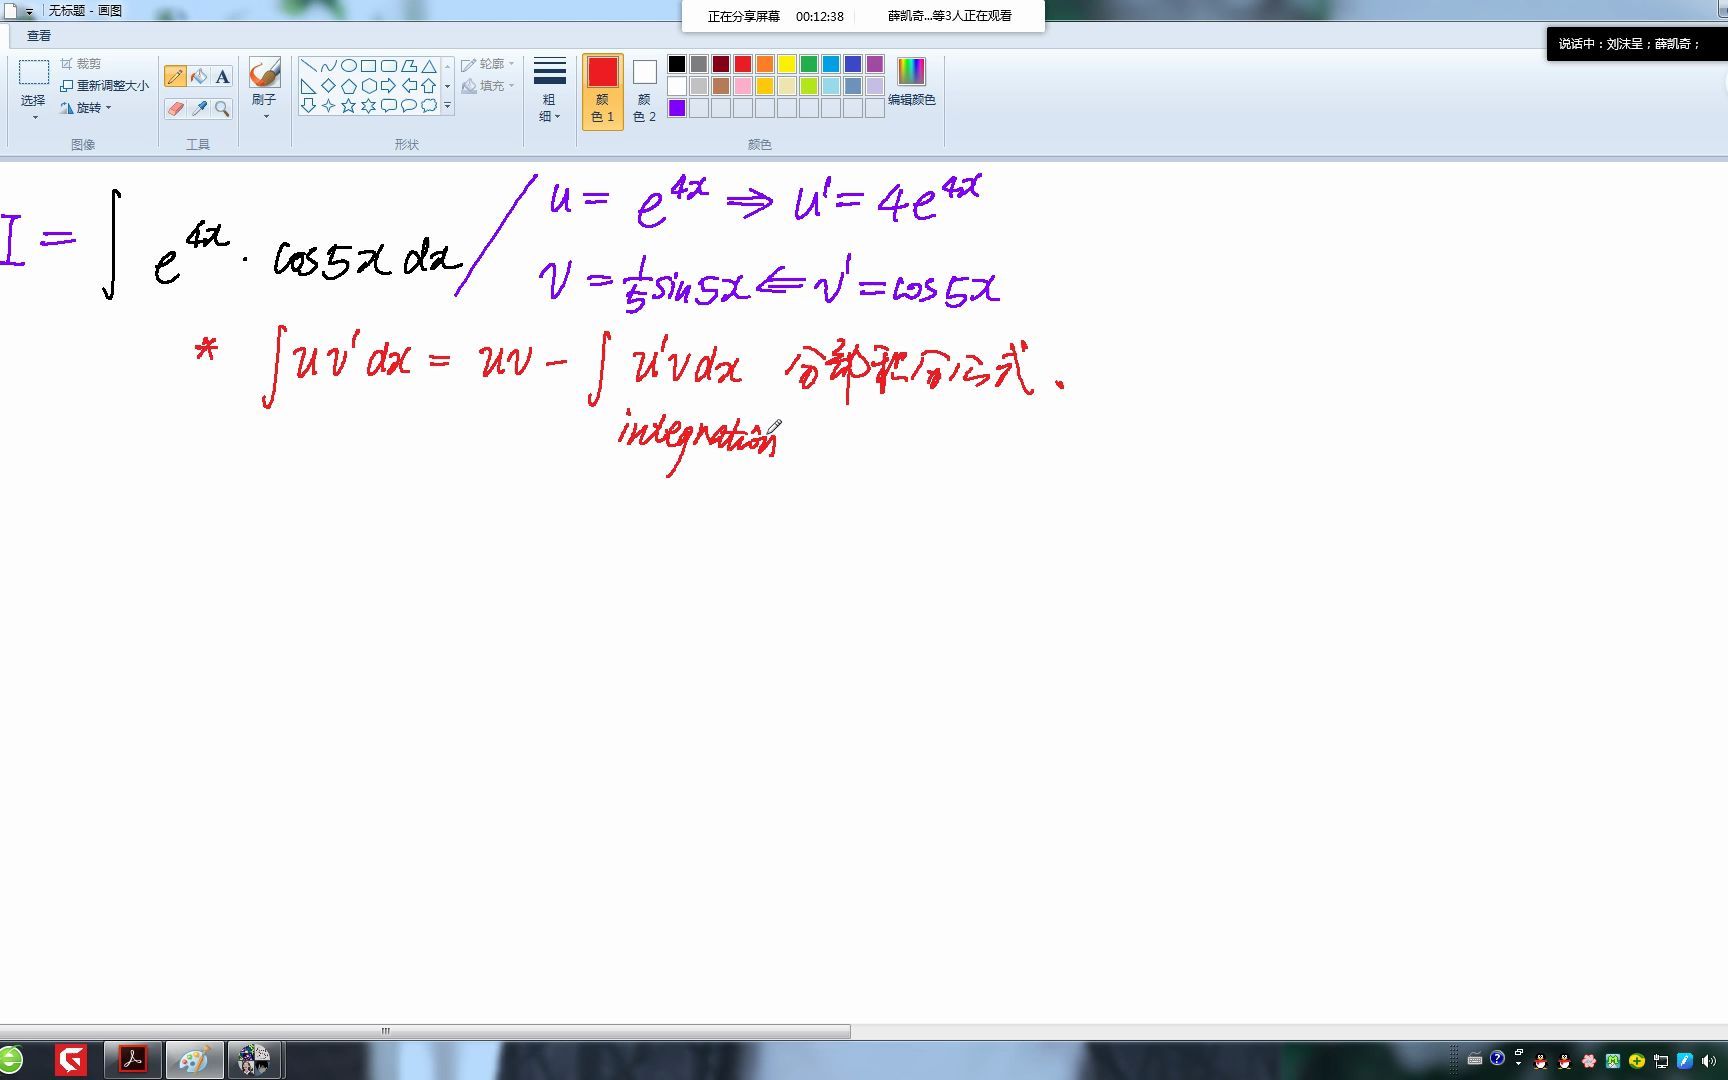
Task: Click the volume icon in system tray
Action: 1709,1060
